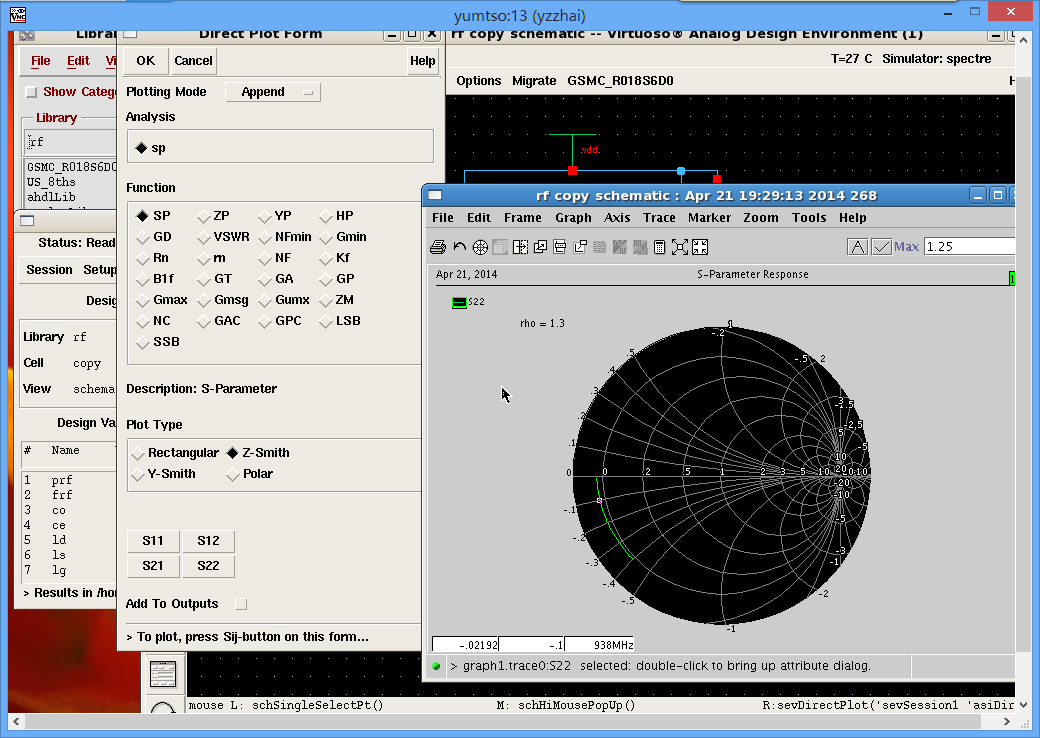1040x738 pixels.
Task: Click the undo arrow icon
Action: coord(459,247)
